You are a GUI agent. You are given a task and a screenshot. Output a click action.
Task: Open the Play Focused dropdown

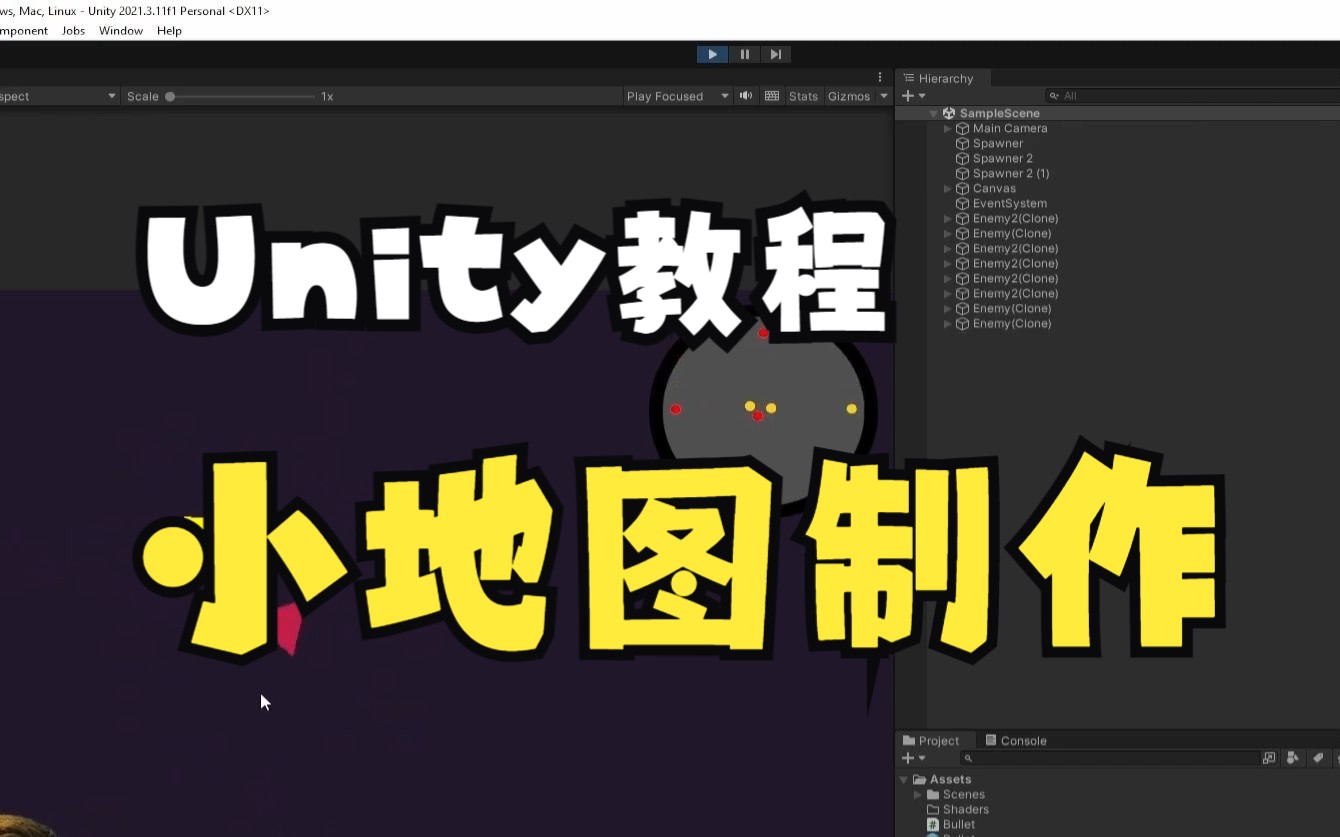677,95
